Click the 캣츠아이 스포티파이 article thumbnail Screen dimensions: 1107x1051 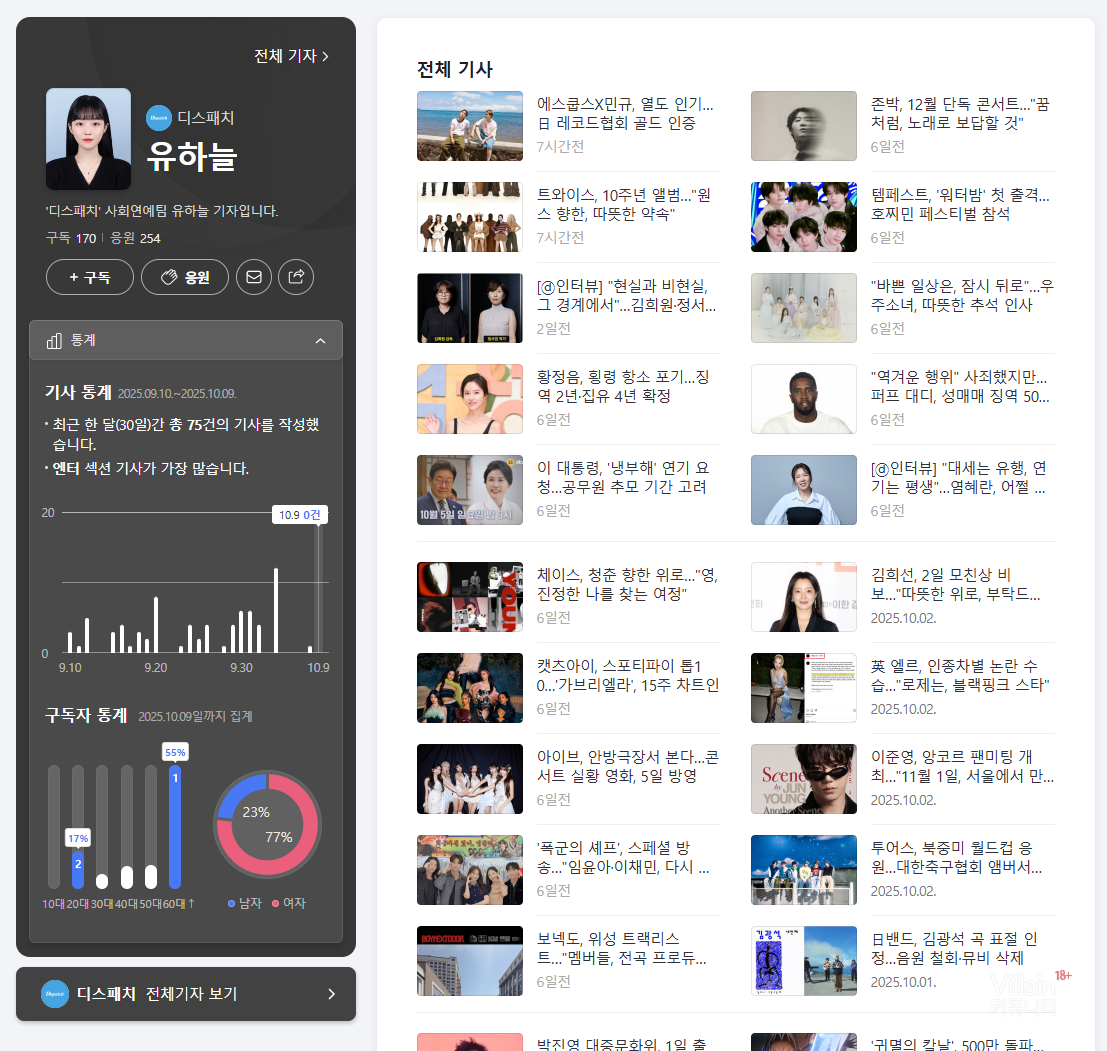tap(469, 688)
